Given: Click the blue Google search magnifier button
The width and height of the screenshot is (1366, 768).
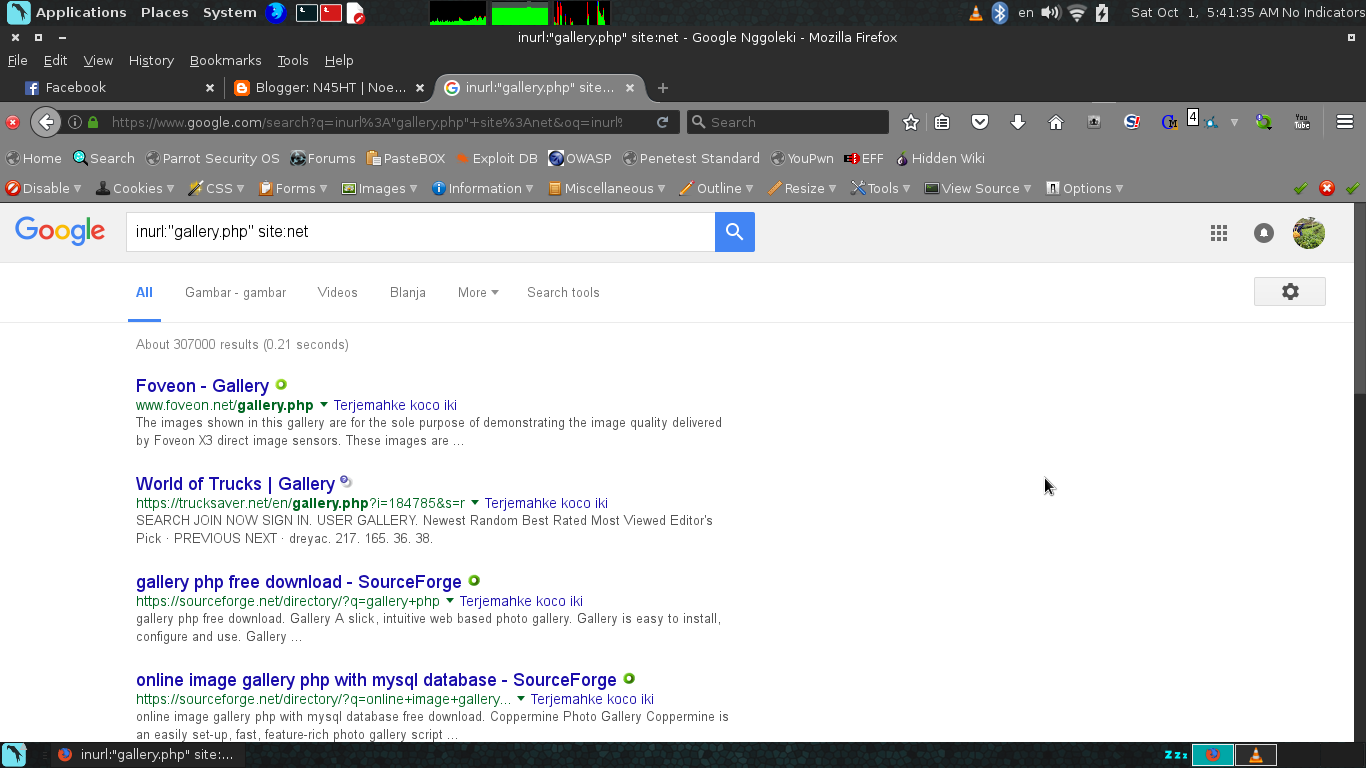Looking at the screenshot, I should pos(734,231).
